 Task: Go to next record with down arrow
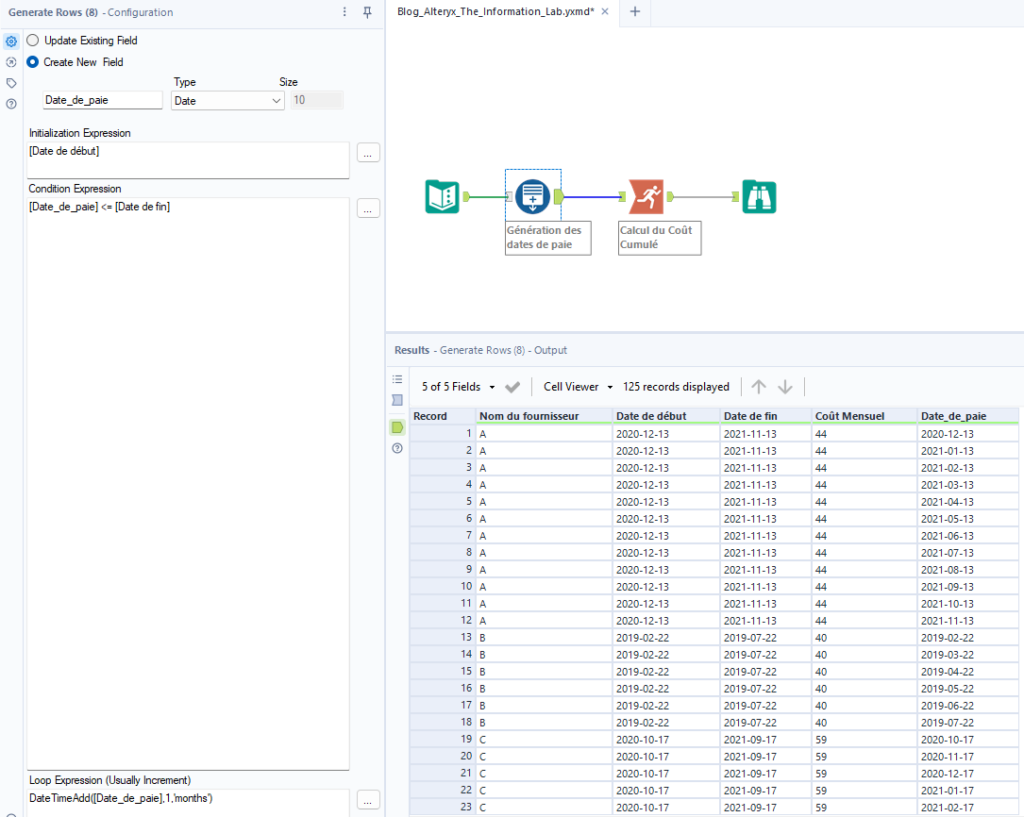[x=785, y=387]
